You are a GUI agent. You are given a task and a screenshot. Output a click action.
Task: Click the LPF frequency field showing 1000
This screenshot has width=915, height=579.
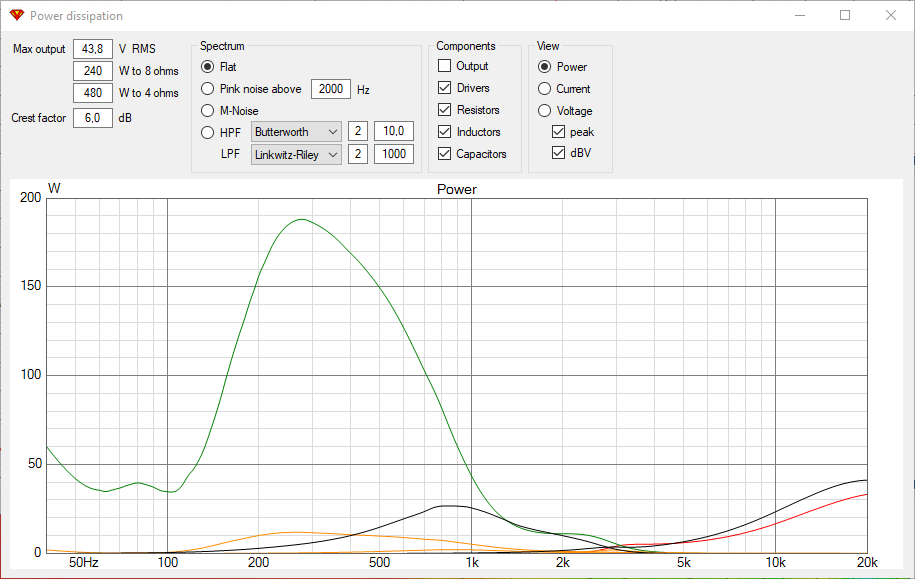pyautogui.click(x=394, y=154)
